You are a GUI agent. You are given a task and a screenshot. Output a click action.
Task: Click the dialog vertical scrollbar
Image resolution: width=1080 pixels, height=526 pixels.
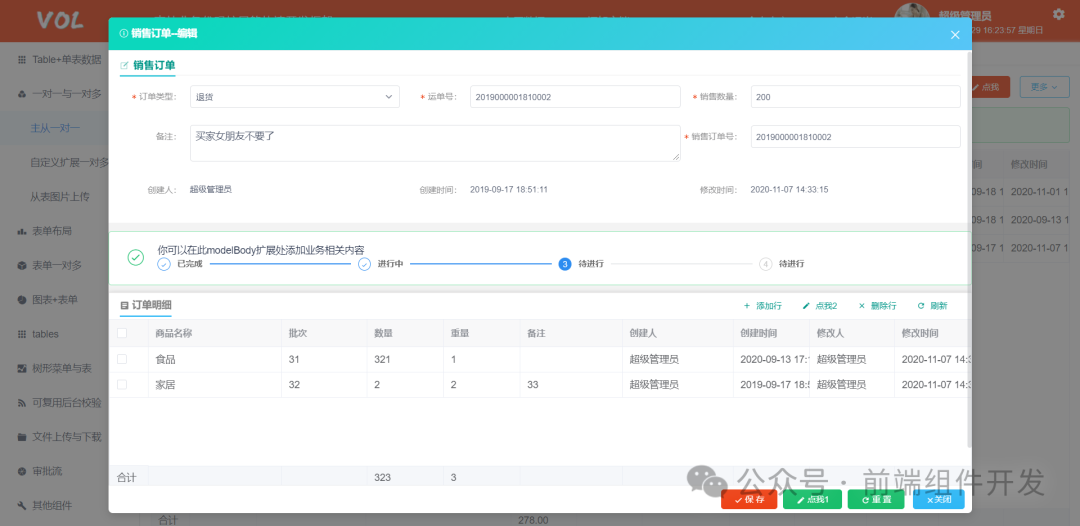pos(969,248)
